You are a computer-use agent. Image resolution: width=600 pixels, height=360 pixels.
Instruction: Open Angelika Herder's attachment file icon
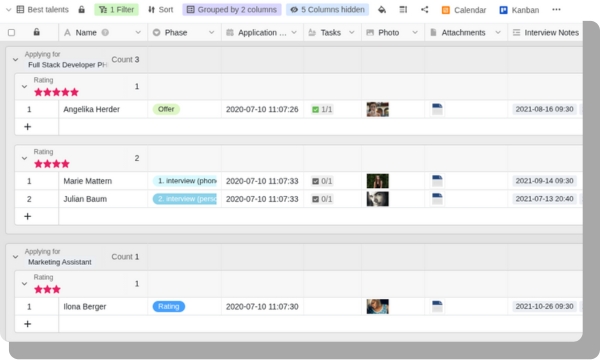(x=437, y=109)
